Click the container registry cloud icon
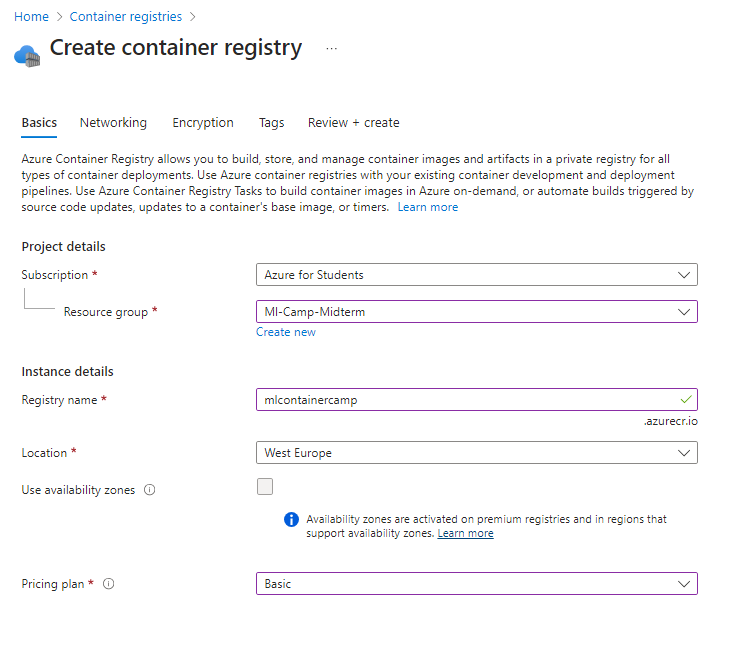The image size is (745, 650). (26, 54)
